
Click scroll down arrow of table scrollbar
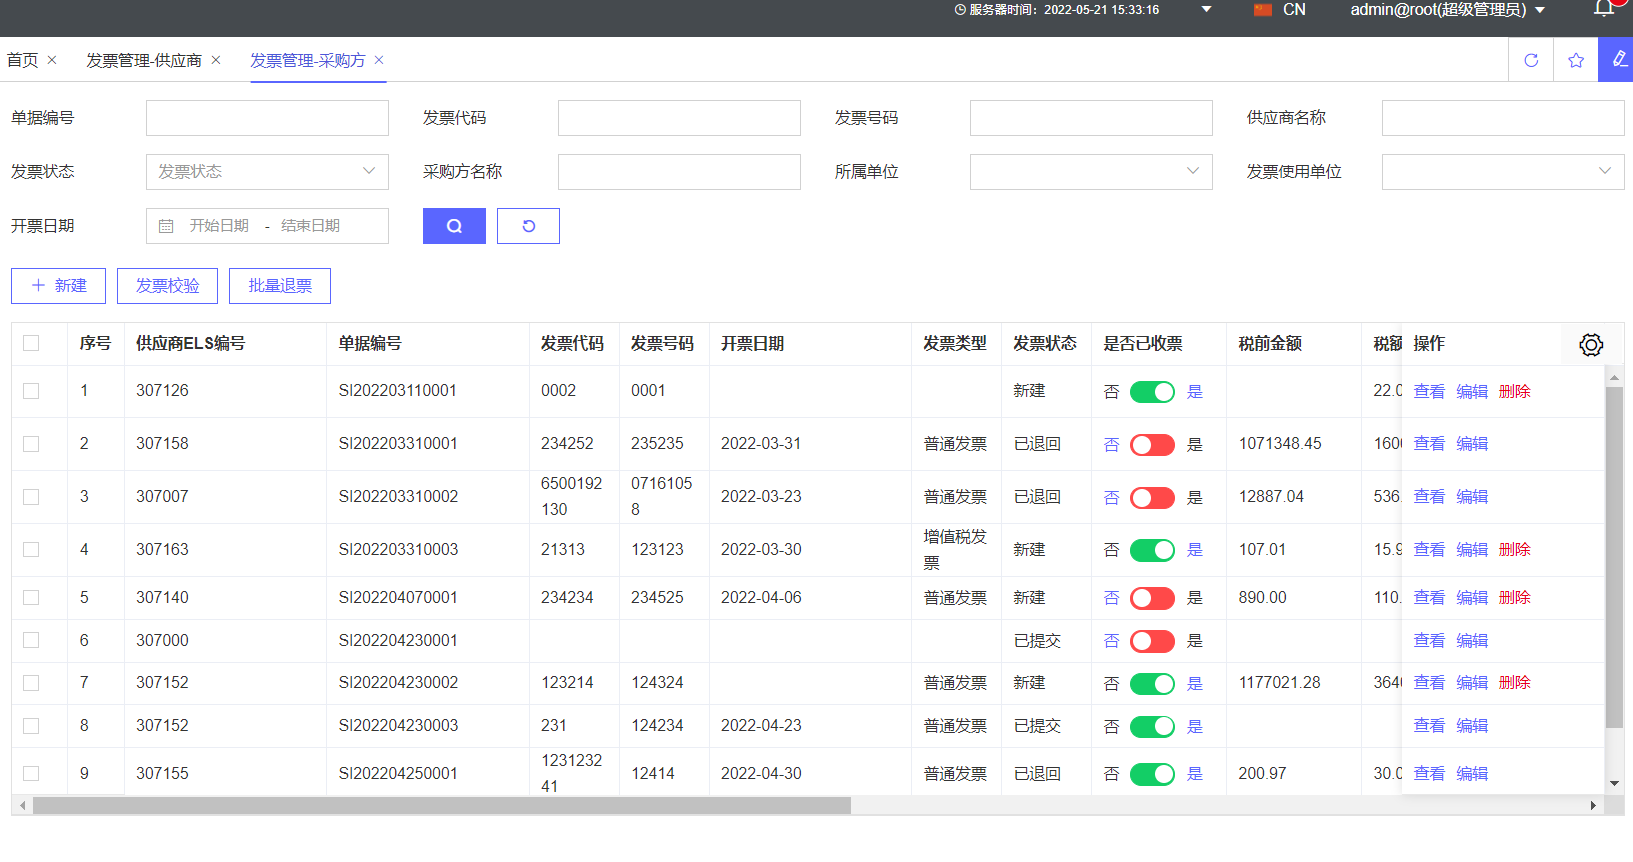point(1614,784)
